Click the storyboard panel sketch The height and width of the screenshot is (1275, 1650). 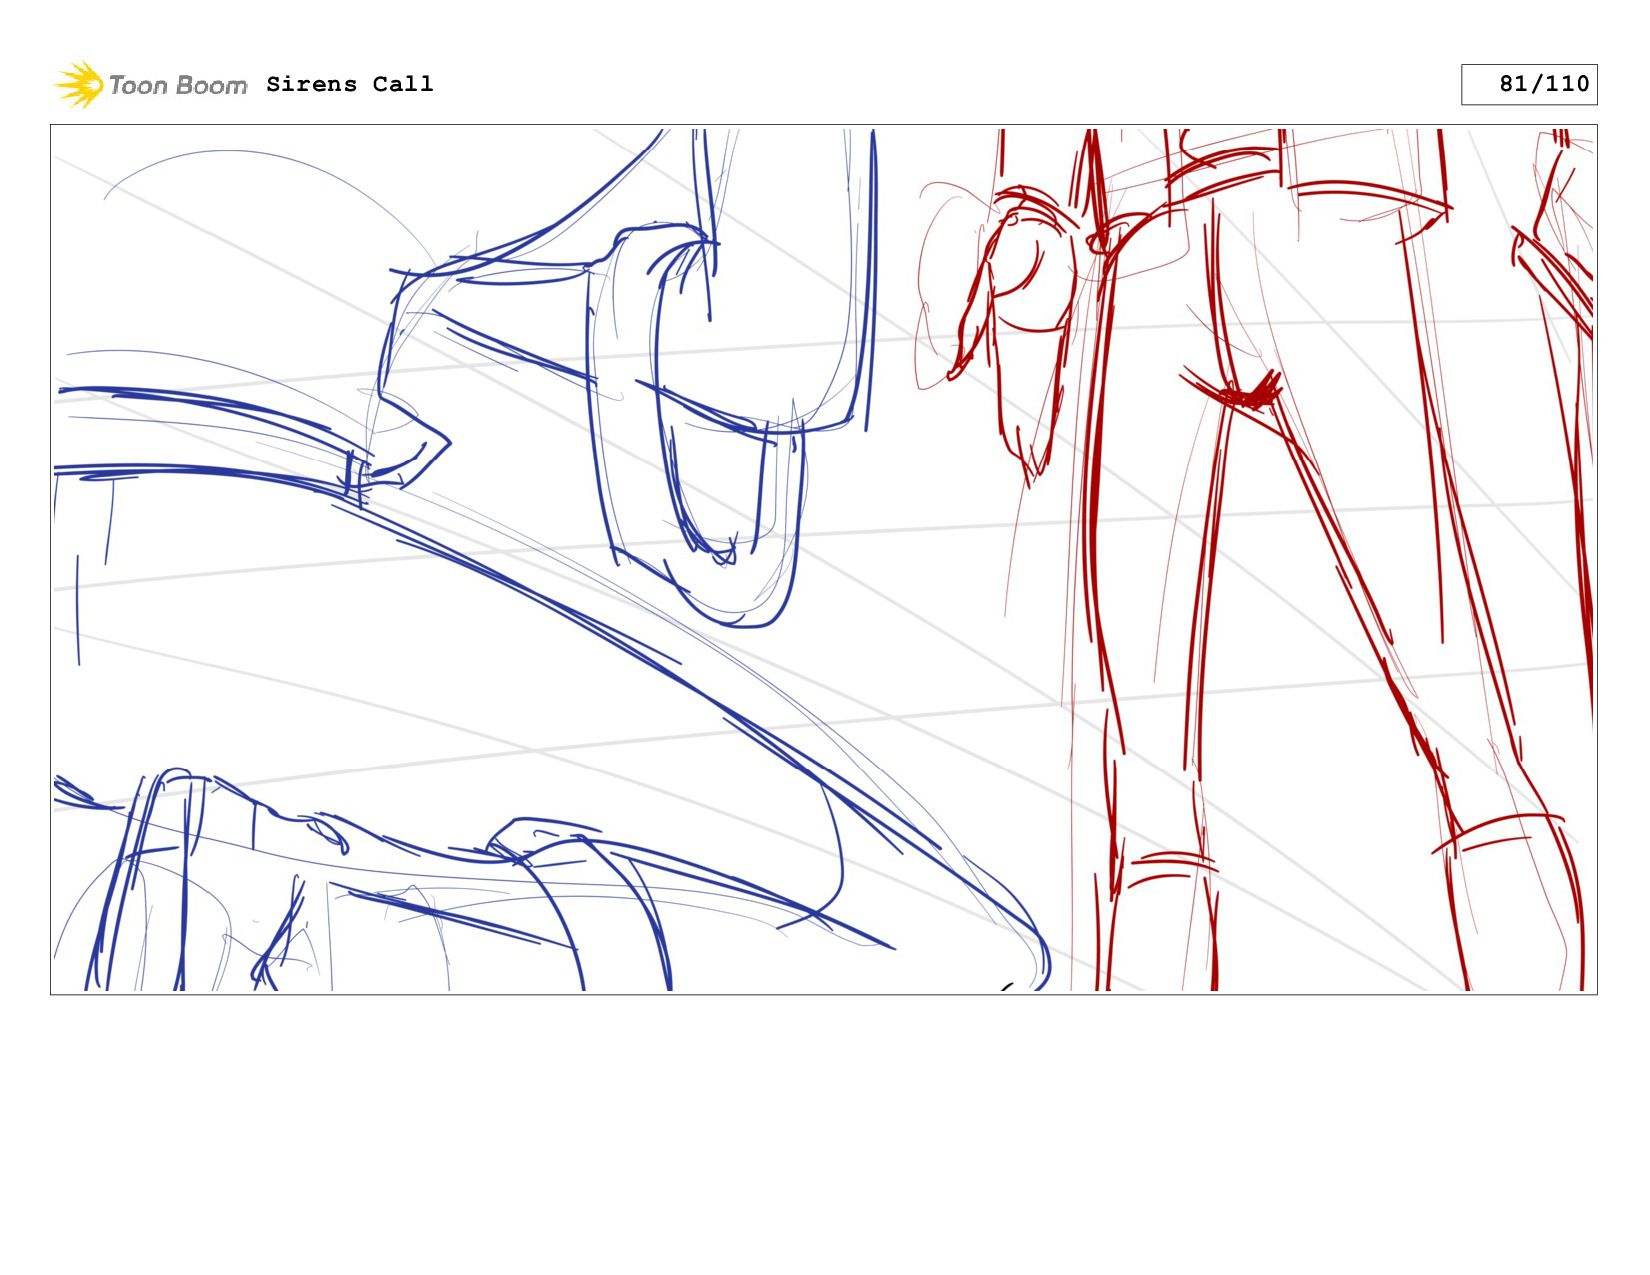coord(824,559)
